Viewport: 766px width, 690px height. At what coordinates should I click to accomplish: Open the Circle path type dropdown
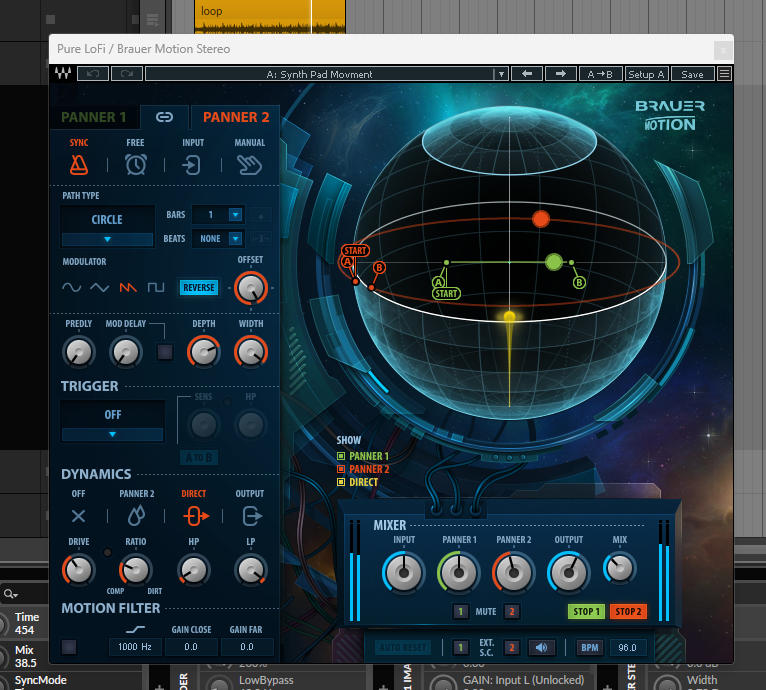(x=107, y=226)
